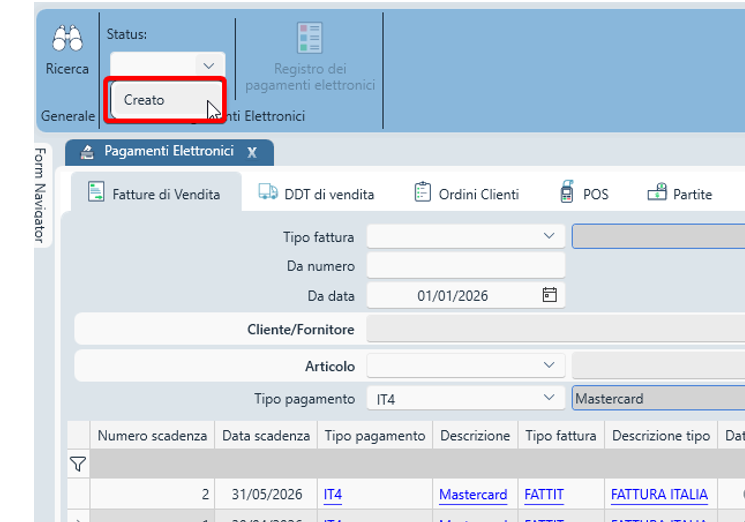Click the grid filter funnel icon
The image size is (745, 522).
click(78, 464)
